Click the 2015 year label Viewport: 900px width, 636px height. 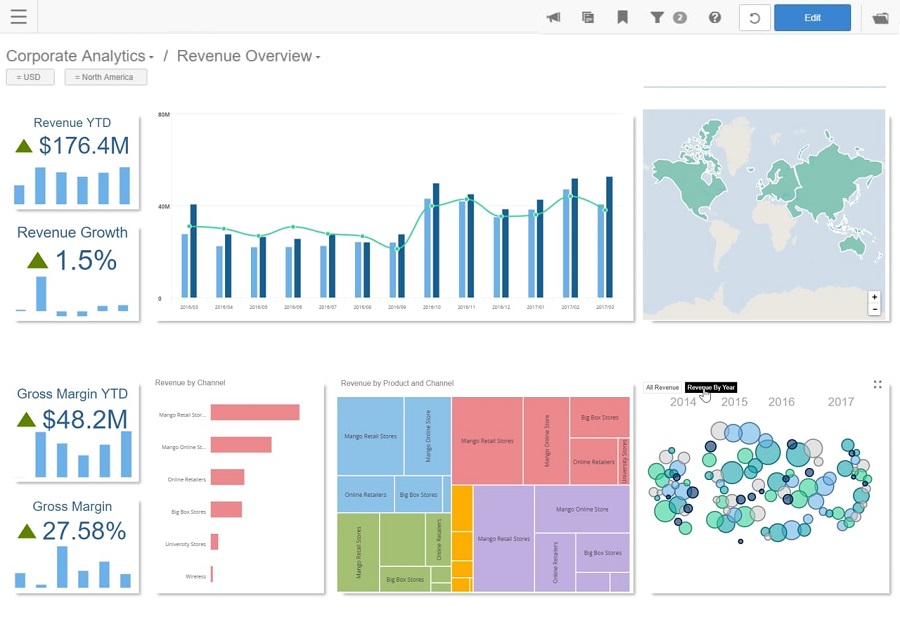click(x=734, y=402)
